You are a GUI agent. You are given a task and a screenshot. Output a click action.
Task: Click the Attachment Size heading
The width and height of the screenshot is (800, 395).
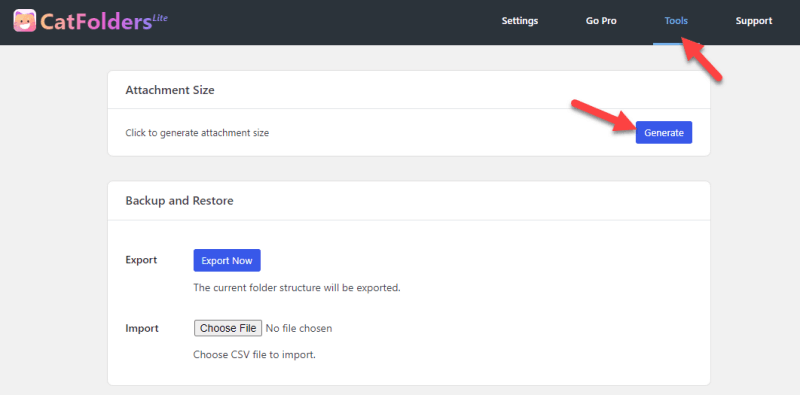coord(170,90)
